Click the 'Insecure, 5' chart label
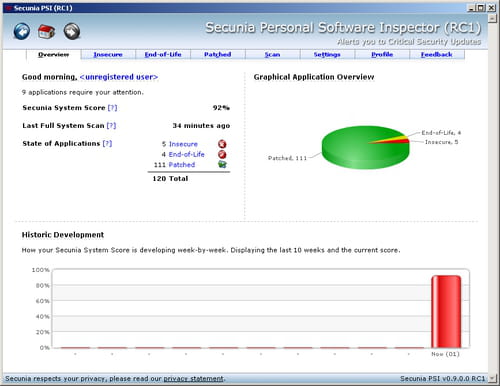 (441, 142)
